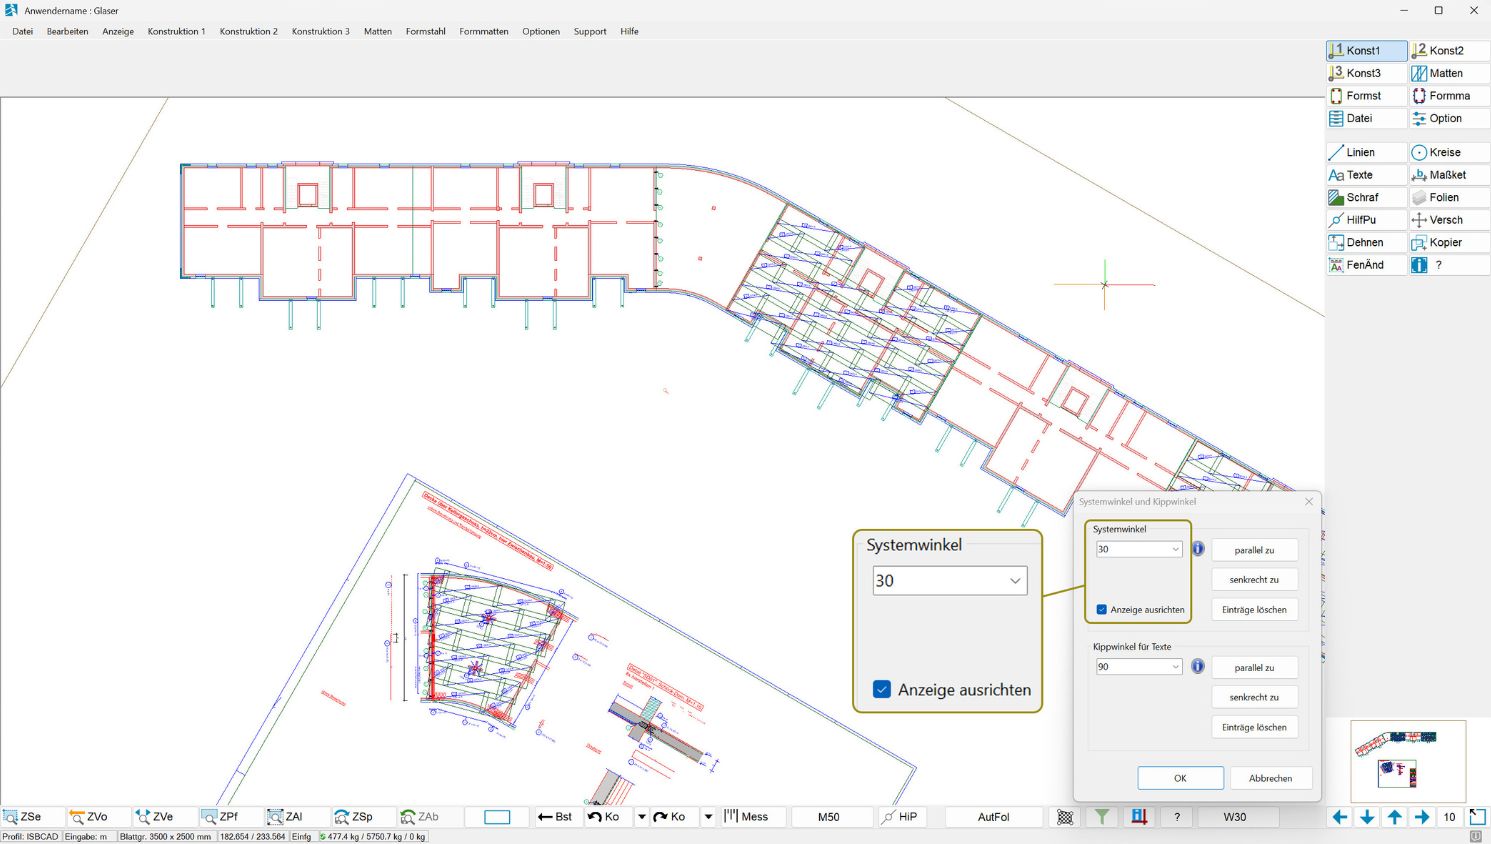Toggle Anzeige ausrichten in the dialog panel
This screenshot has width=1491, height=844.
[x=1101, y=609]
